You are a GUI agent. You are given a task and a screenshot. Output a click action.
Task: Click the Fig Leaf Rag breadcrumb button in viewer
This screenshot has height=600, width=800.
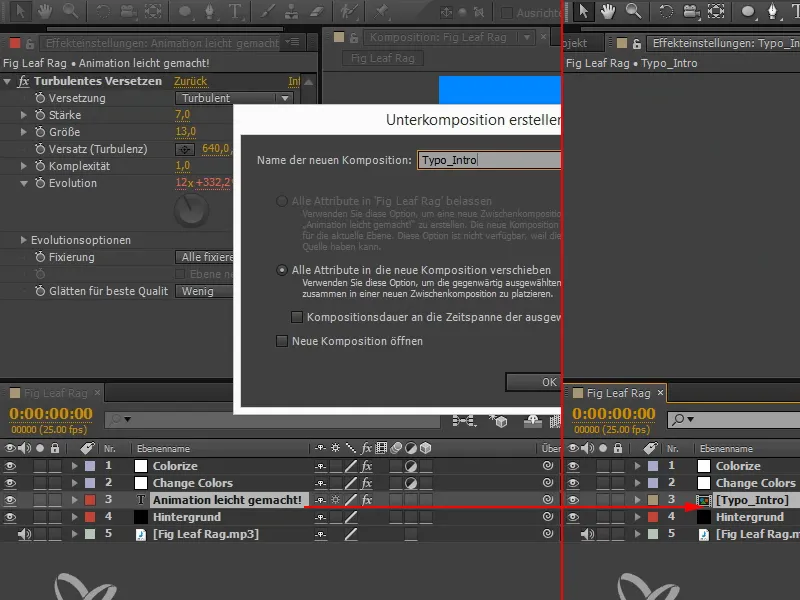point(383,58)
